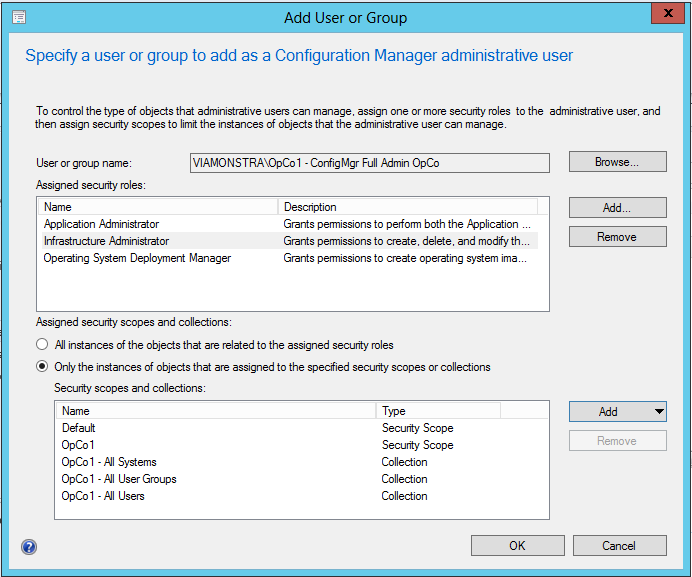The width and height of the screenshot is (692, 577).
Task: Select the Infrastructure Administrator role row
Action: tap(289, 241)
